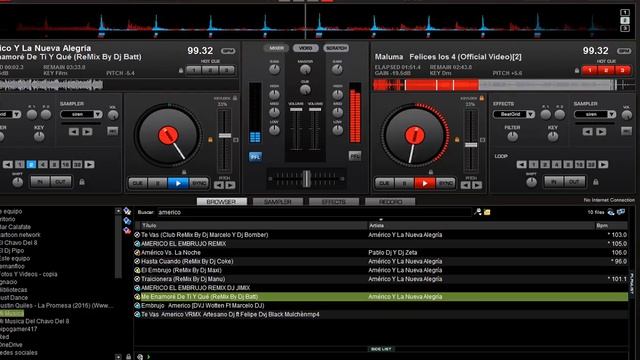Select the SCRATCH center panel

(336, 48)
